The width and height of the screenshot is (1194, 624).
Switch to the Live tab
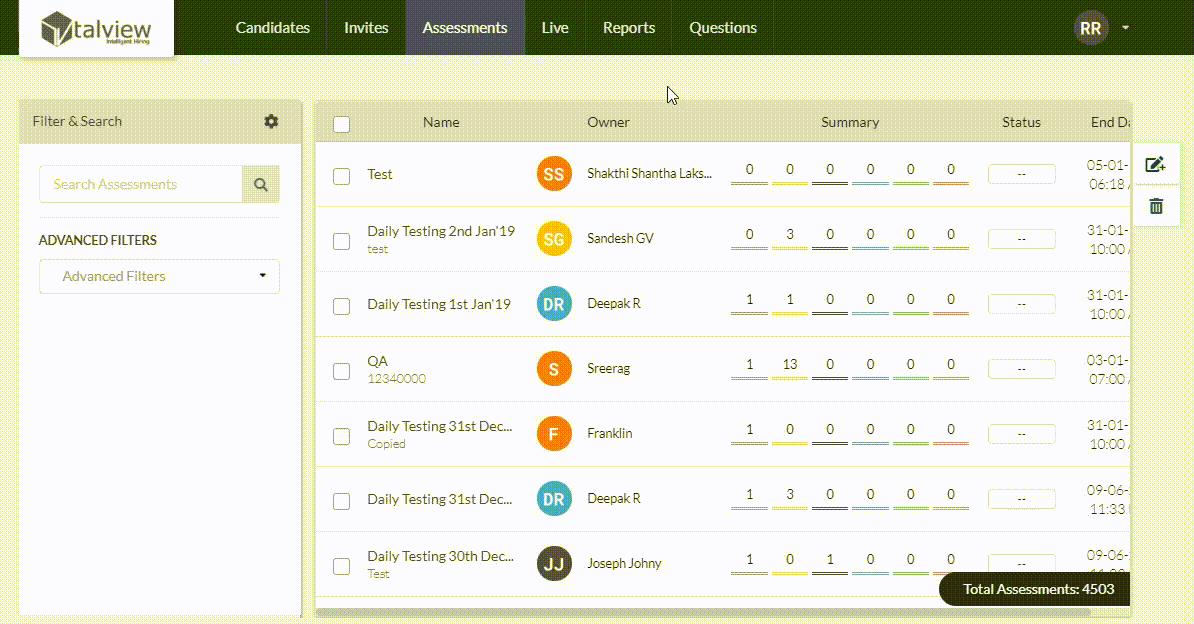555,27
